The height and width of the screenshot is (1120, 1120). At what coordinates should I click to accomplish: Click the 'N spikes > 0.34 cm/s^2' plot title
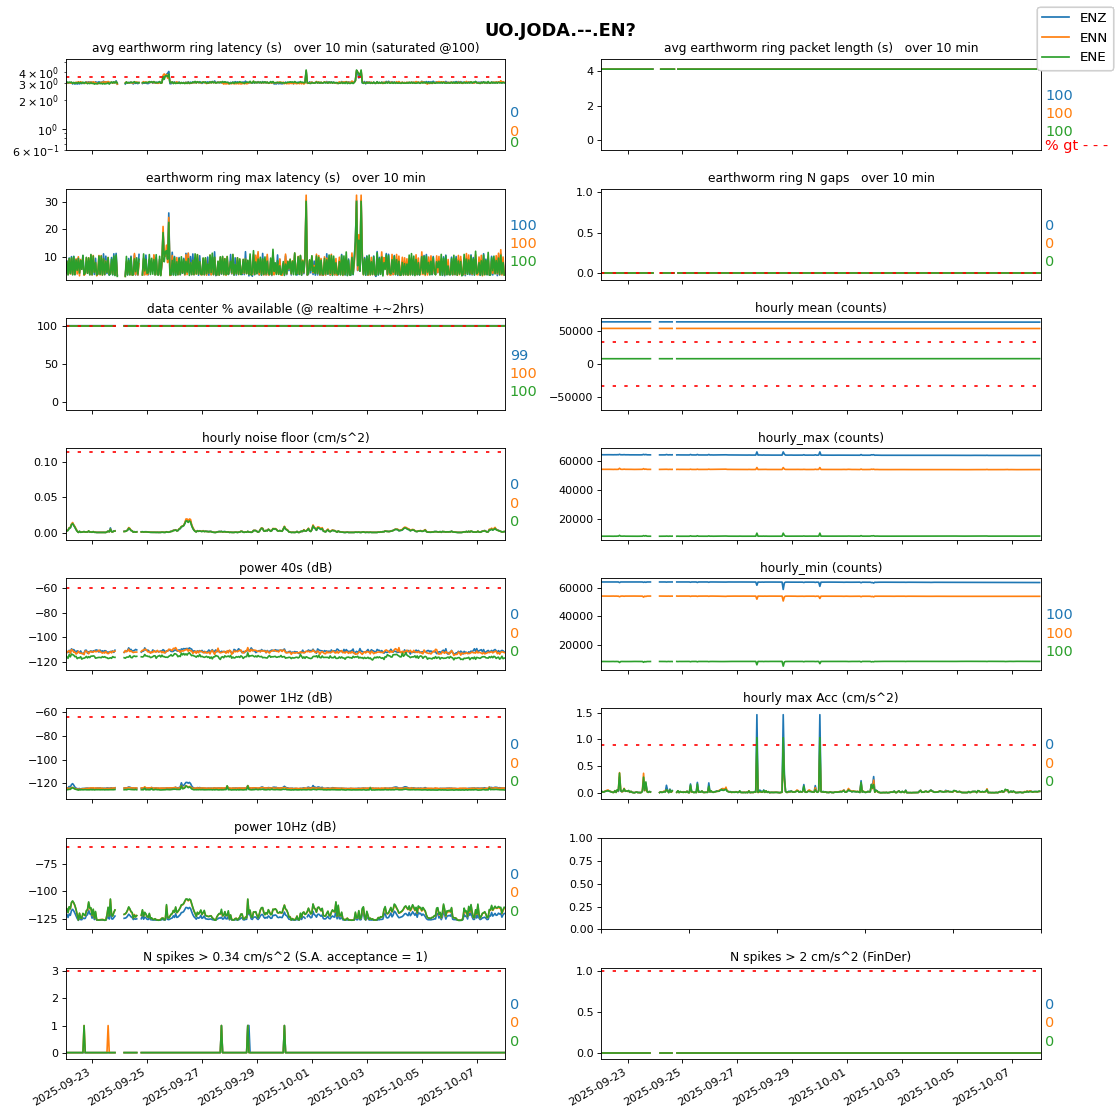click(x=285, y=957)
